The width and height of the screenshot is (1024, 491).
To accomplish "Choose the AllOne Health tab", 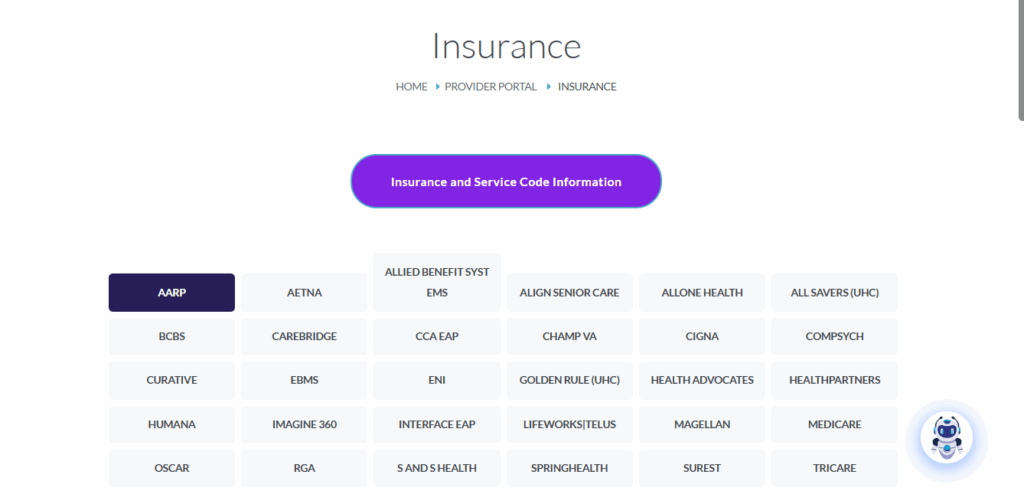I will tap(702, 293).
